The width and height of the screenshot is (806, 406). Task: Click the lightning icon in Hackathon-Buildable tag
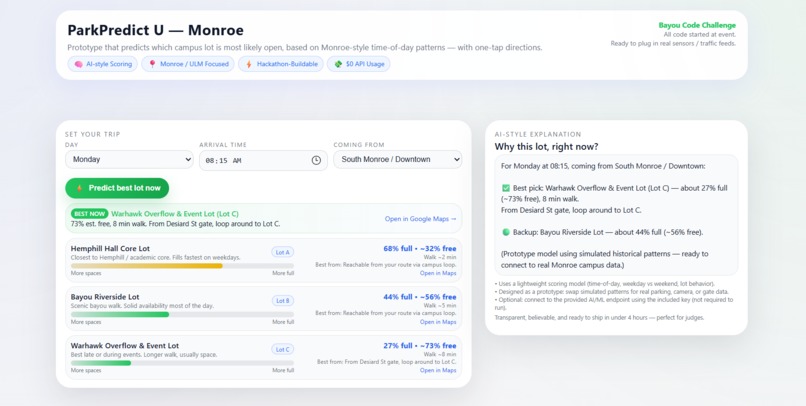click(x=249, y=64)
